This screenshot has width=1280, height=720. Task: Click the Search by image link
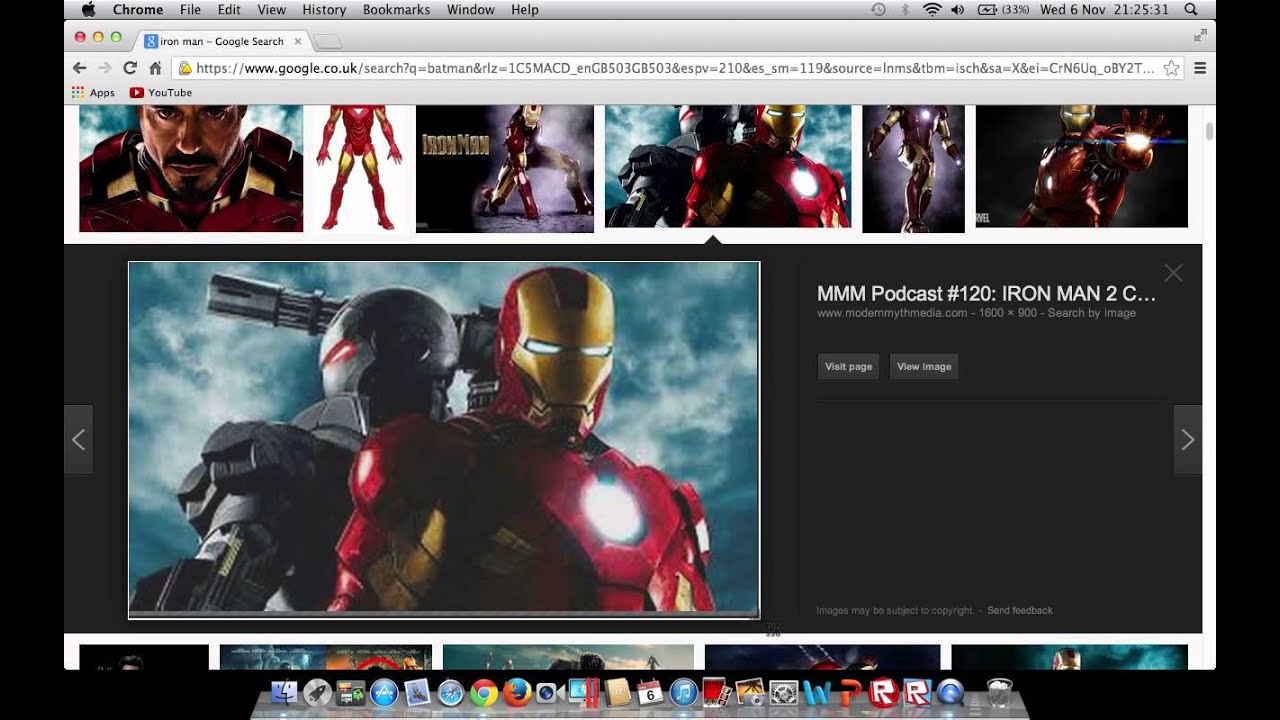[x=1092, y=313]
